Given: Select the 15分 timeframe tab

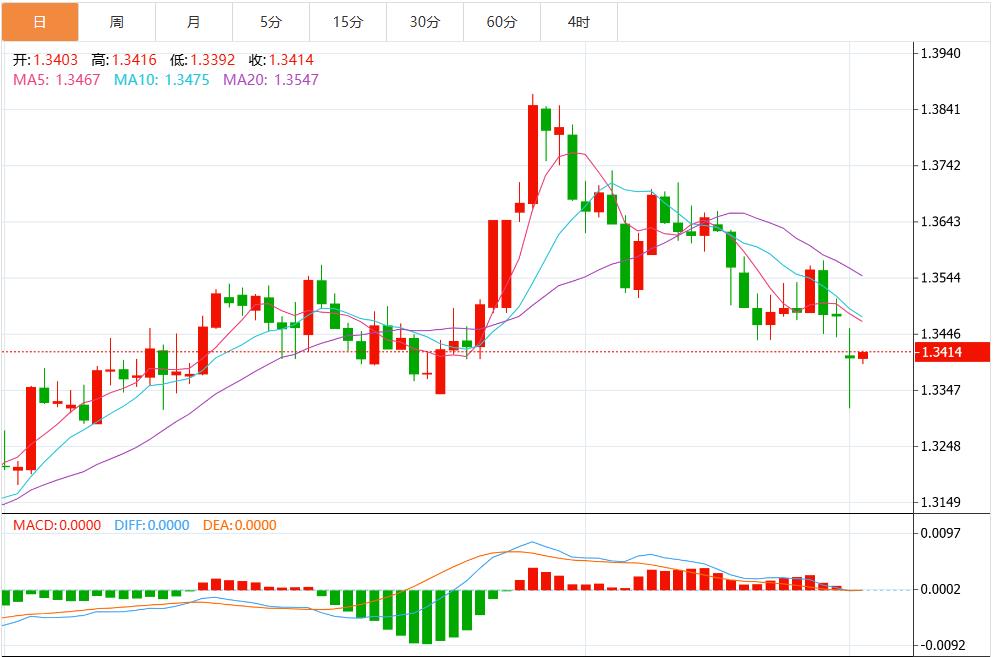Looking at the screenshot, I should [347, 21].
